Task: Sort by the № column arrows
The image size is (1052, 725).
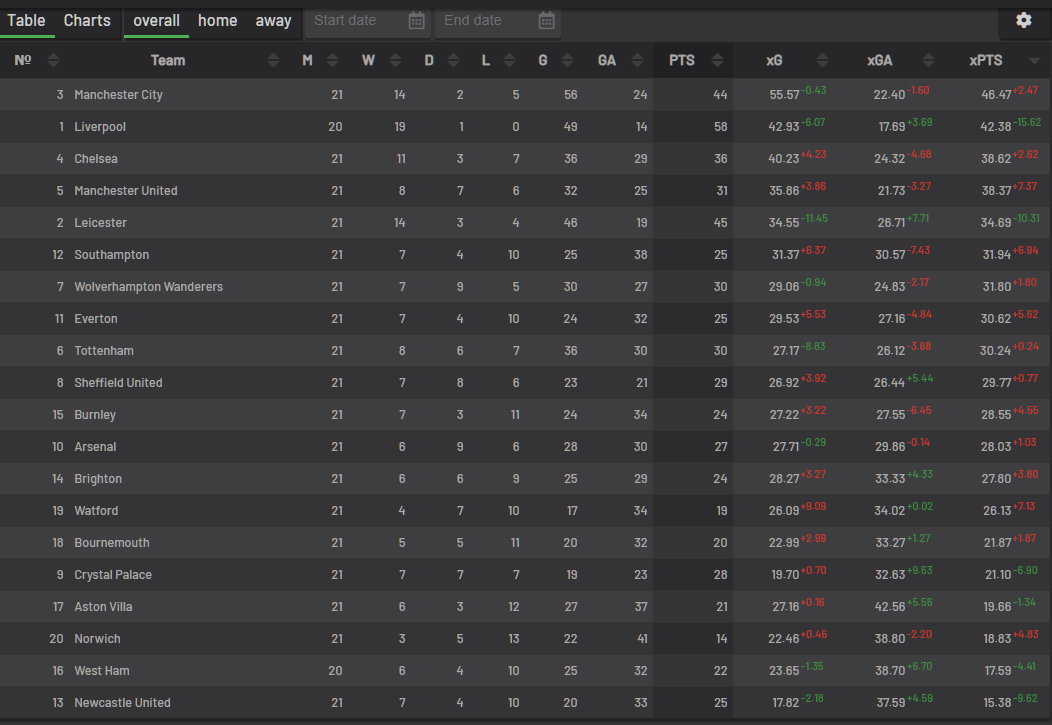Action: 53,61
